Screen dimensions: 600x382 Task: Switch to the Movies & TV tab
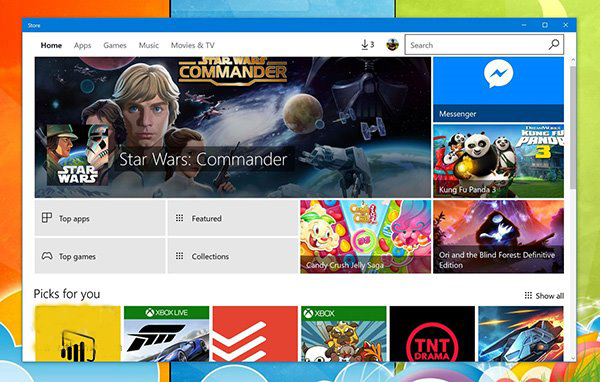tap(192, 45)
